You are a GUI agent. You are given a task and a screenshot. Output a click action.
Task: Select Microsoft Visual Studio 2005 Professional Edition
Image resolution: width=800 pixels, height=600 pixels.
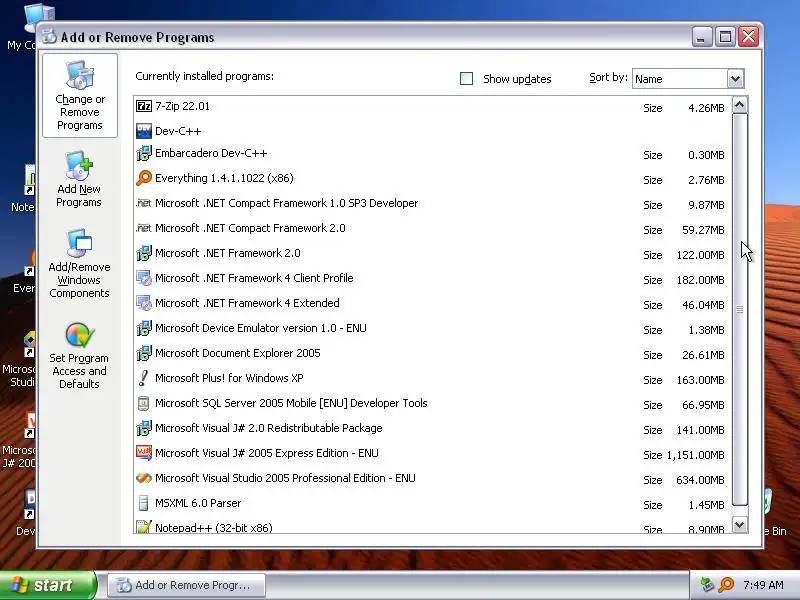[432, 478]
